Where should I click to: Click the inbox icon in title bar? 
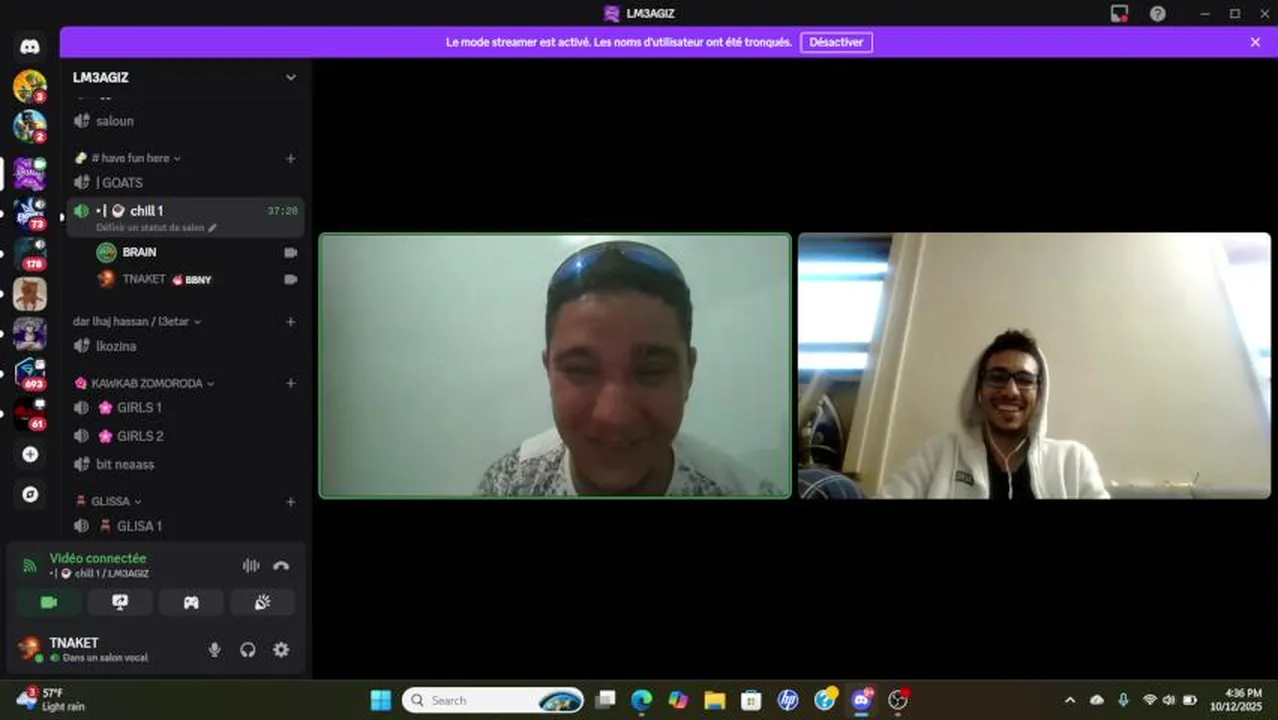click(x=1119, y=14)
